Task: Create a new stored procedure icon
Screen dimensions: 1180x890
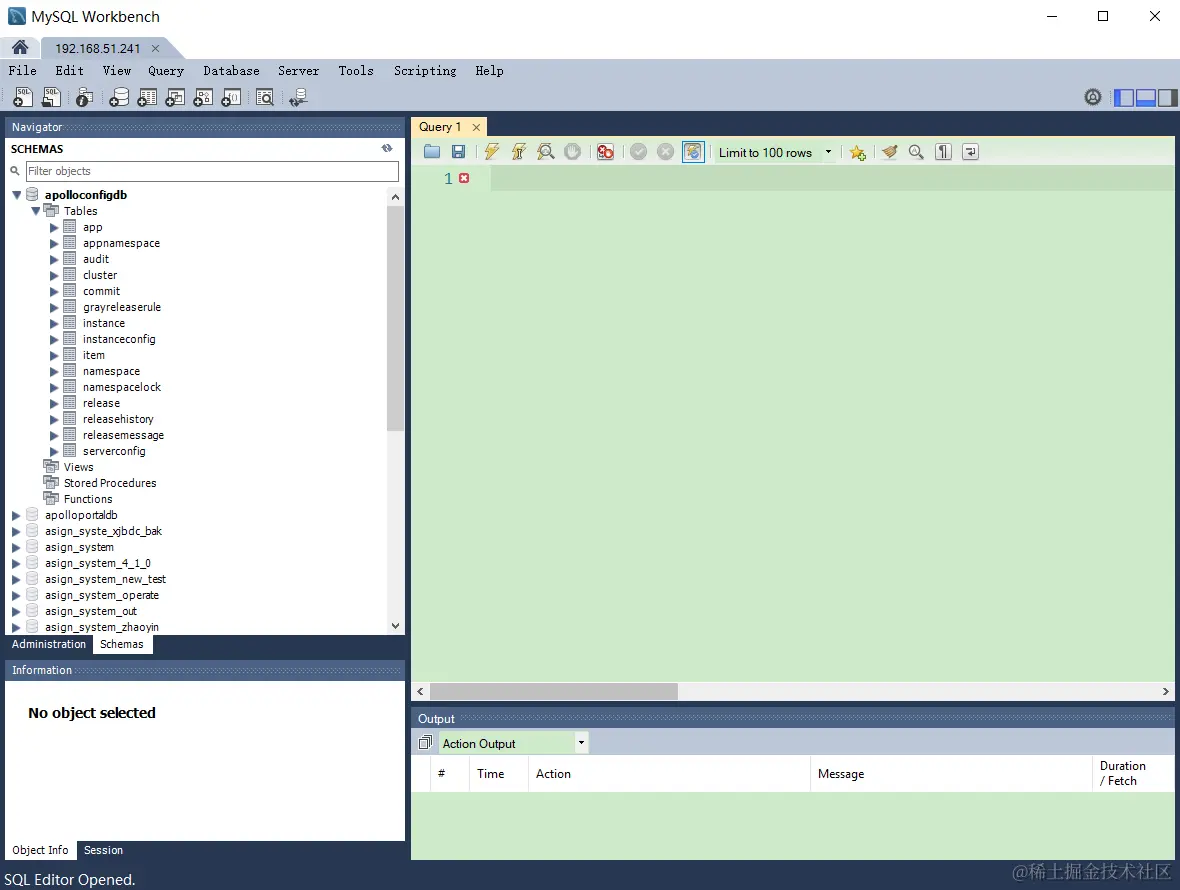Action: click(203, 97)
